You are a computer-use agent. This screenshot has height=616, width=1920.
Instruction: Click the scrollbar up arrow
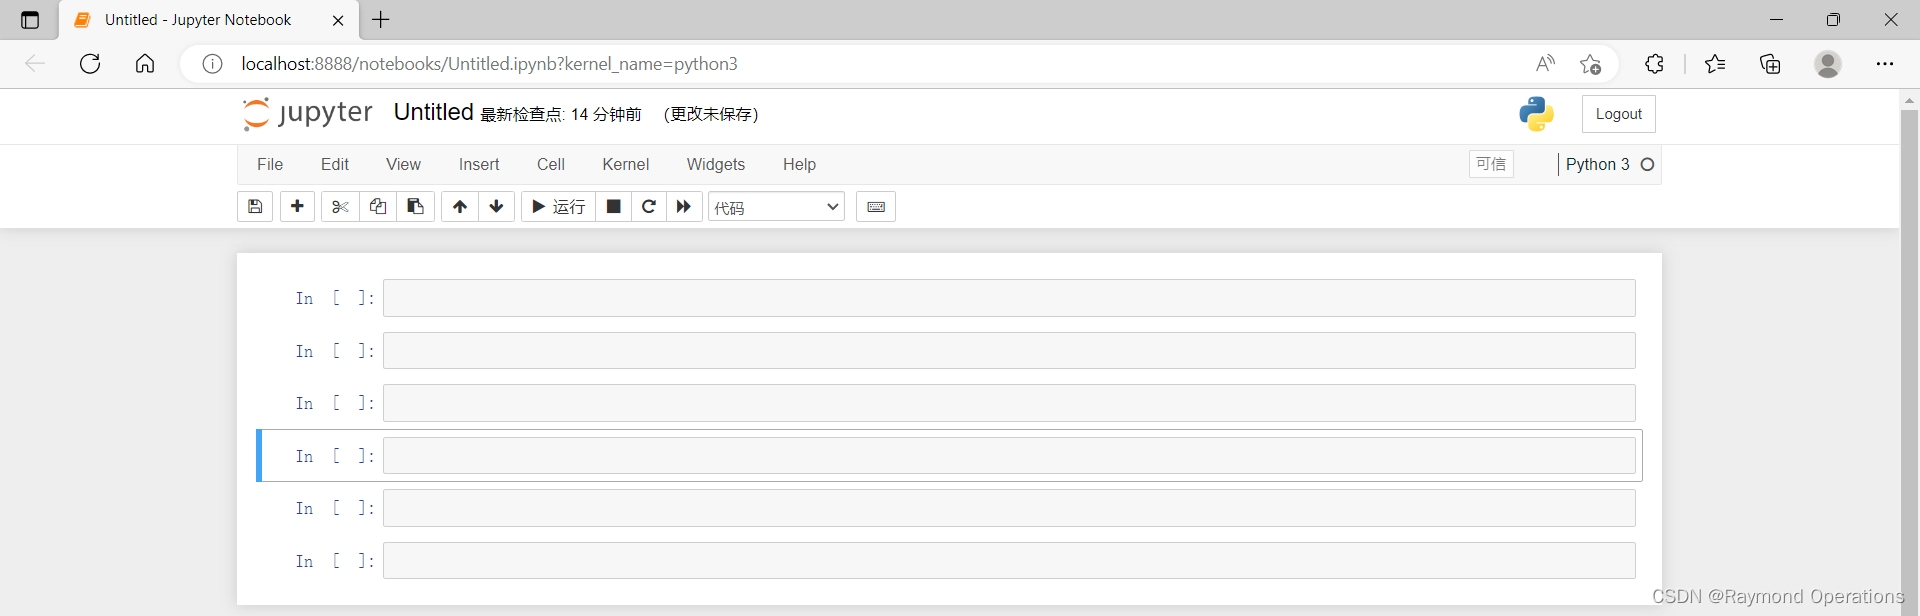tap(1910, 100)
